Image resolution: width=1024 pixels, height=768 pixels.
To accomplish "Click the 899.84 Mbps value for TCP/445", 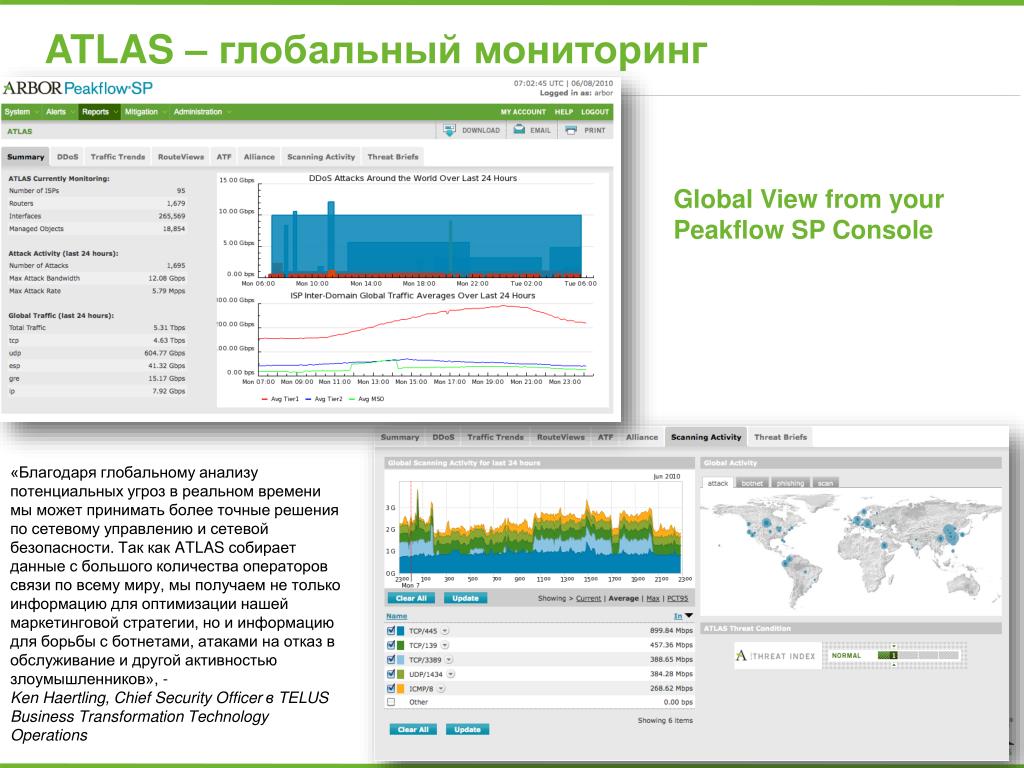I will click(x=671, y=631).
